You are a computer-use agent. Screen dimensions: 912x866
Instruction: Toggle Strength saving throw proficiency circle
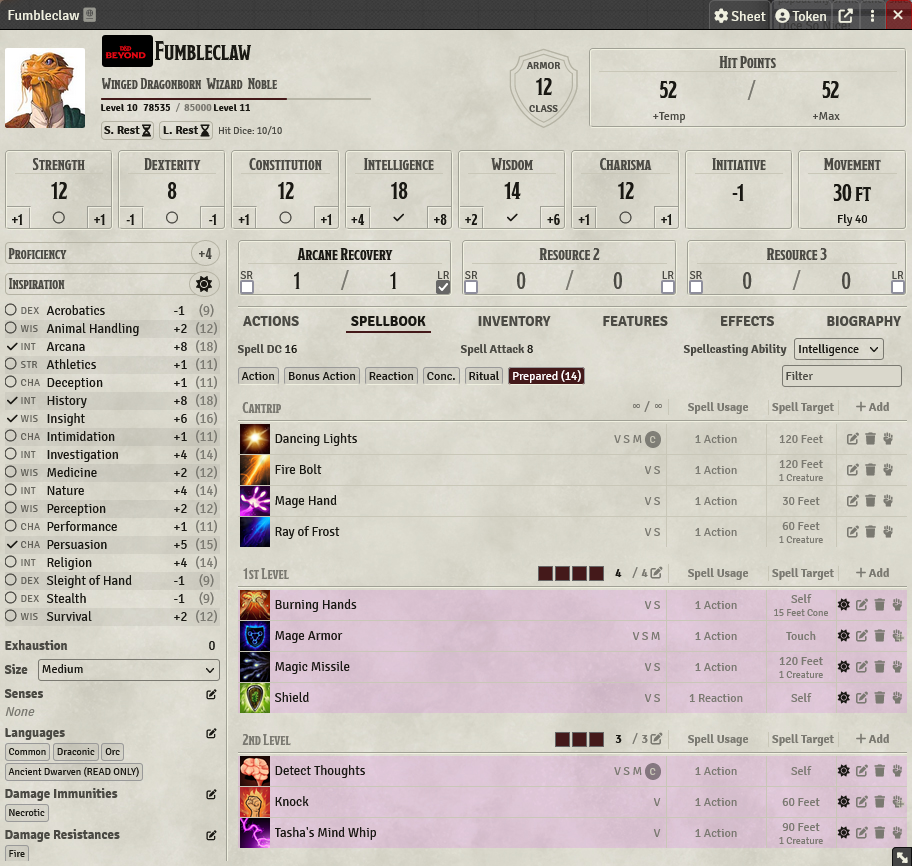point(58,218)
